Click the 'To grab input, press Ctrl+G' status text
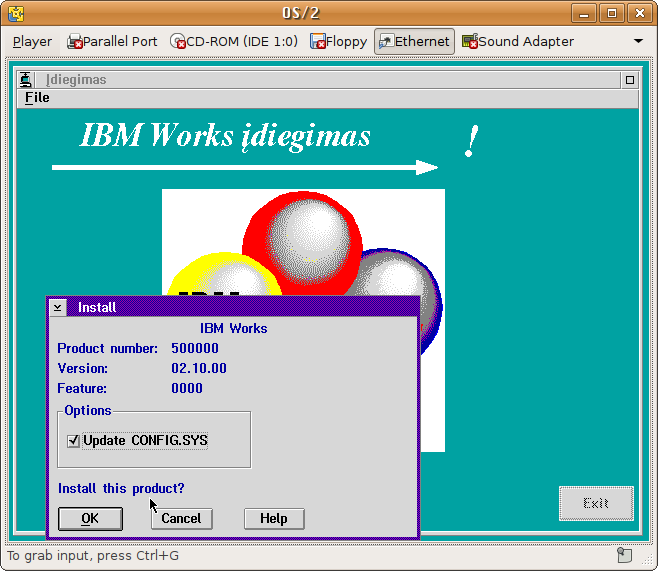The height and width of the screenshot is (571, 658). click(93, 556)
